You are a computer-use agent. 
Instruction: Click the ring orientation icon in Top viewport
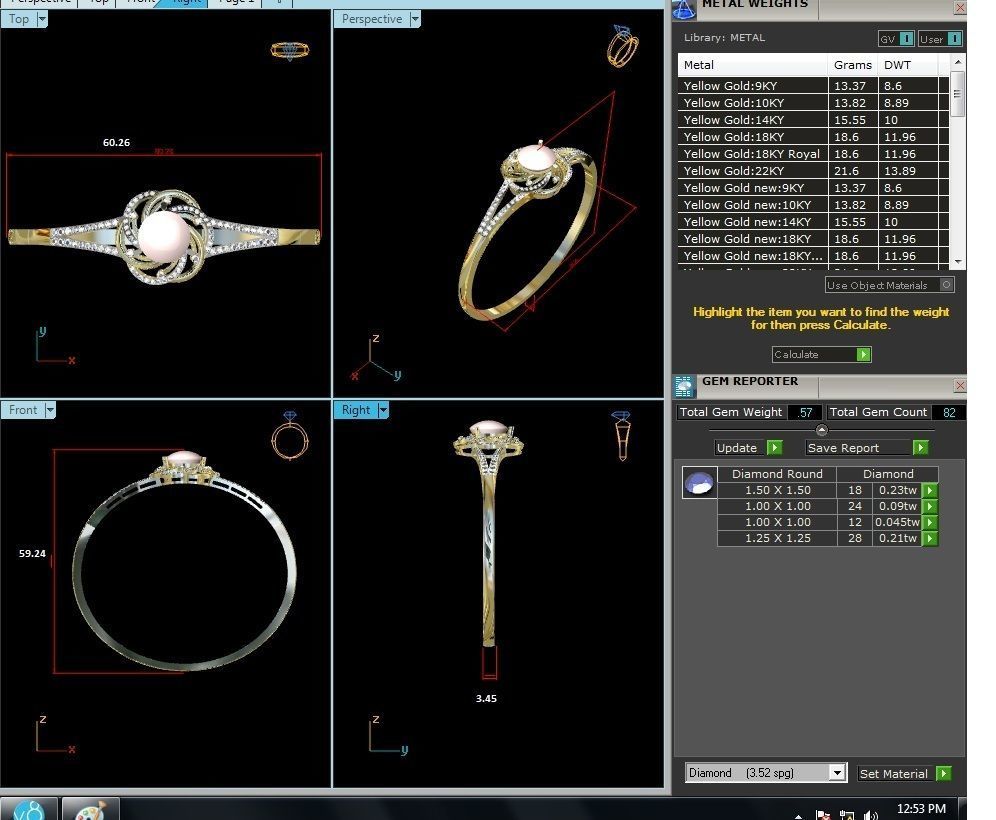point(290,50)
